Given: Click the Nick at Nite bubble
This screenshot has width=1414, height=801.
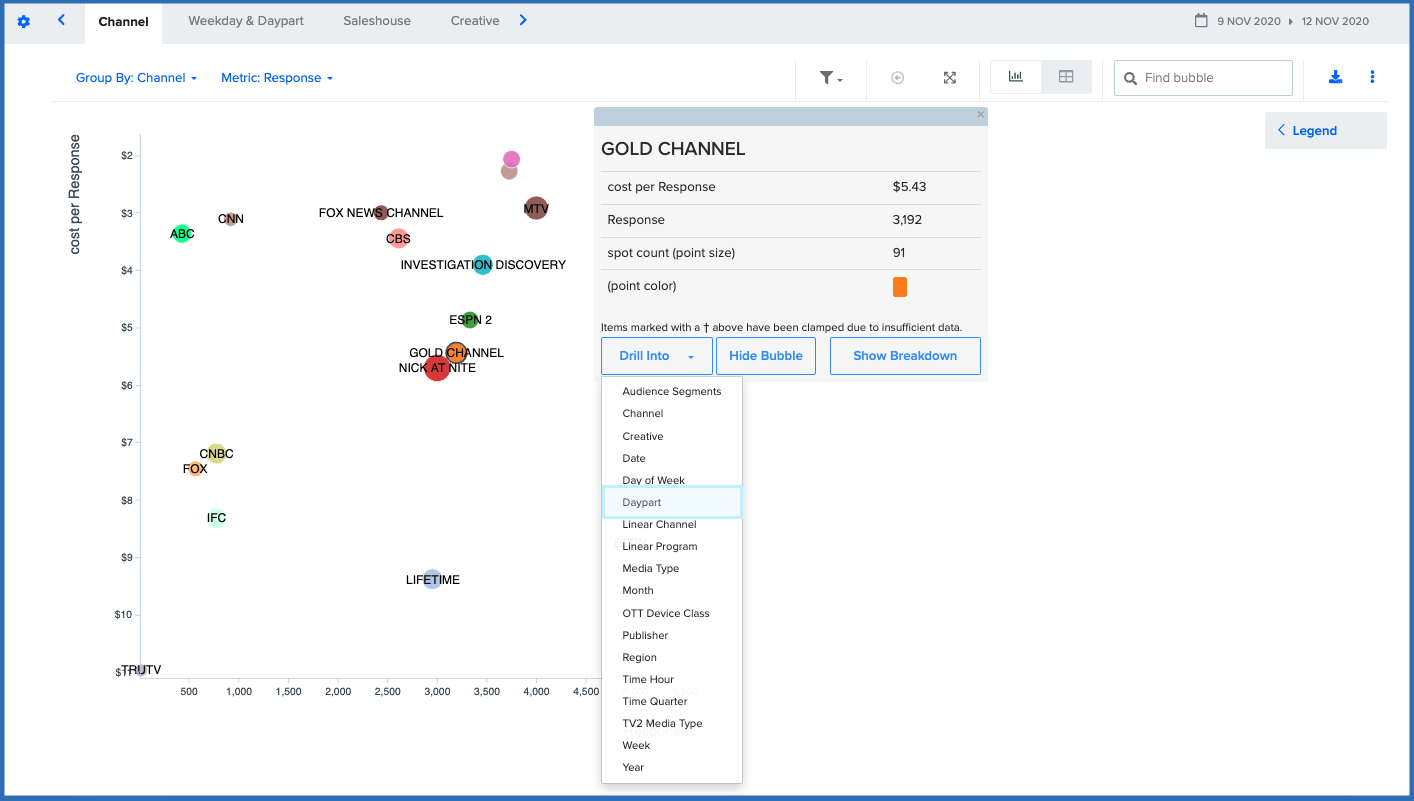Looking at the screenshot, I should pos(437,368).
